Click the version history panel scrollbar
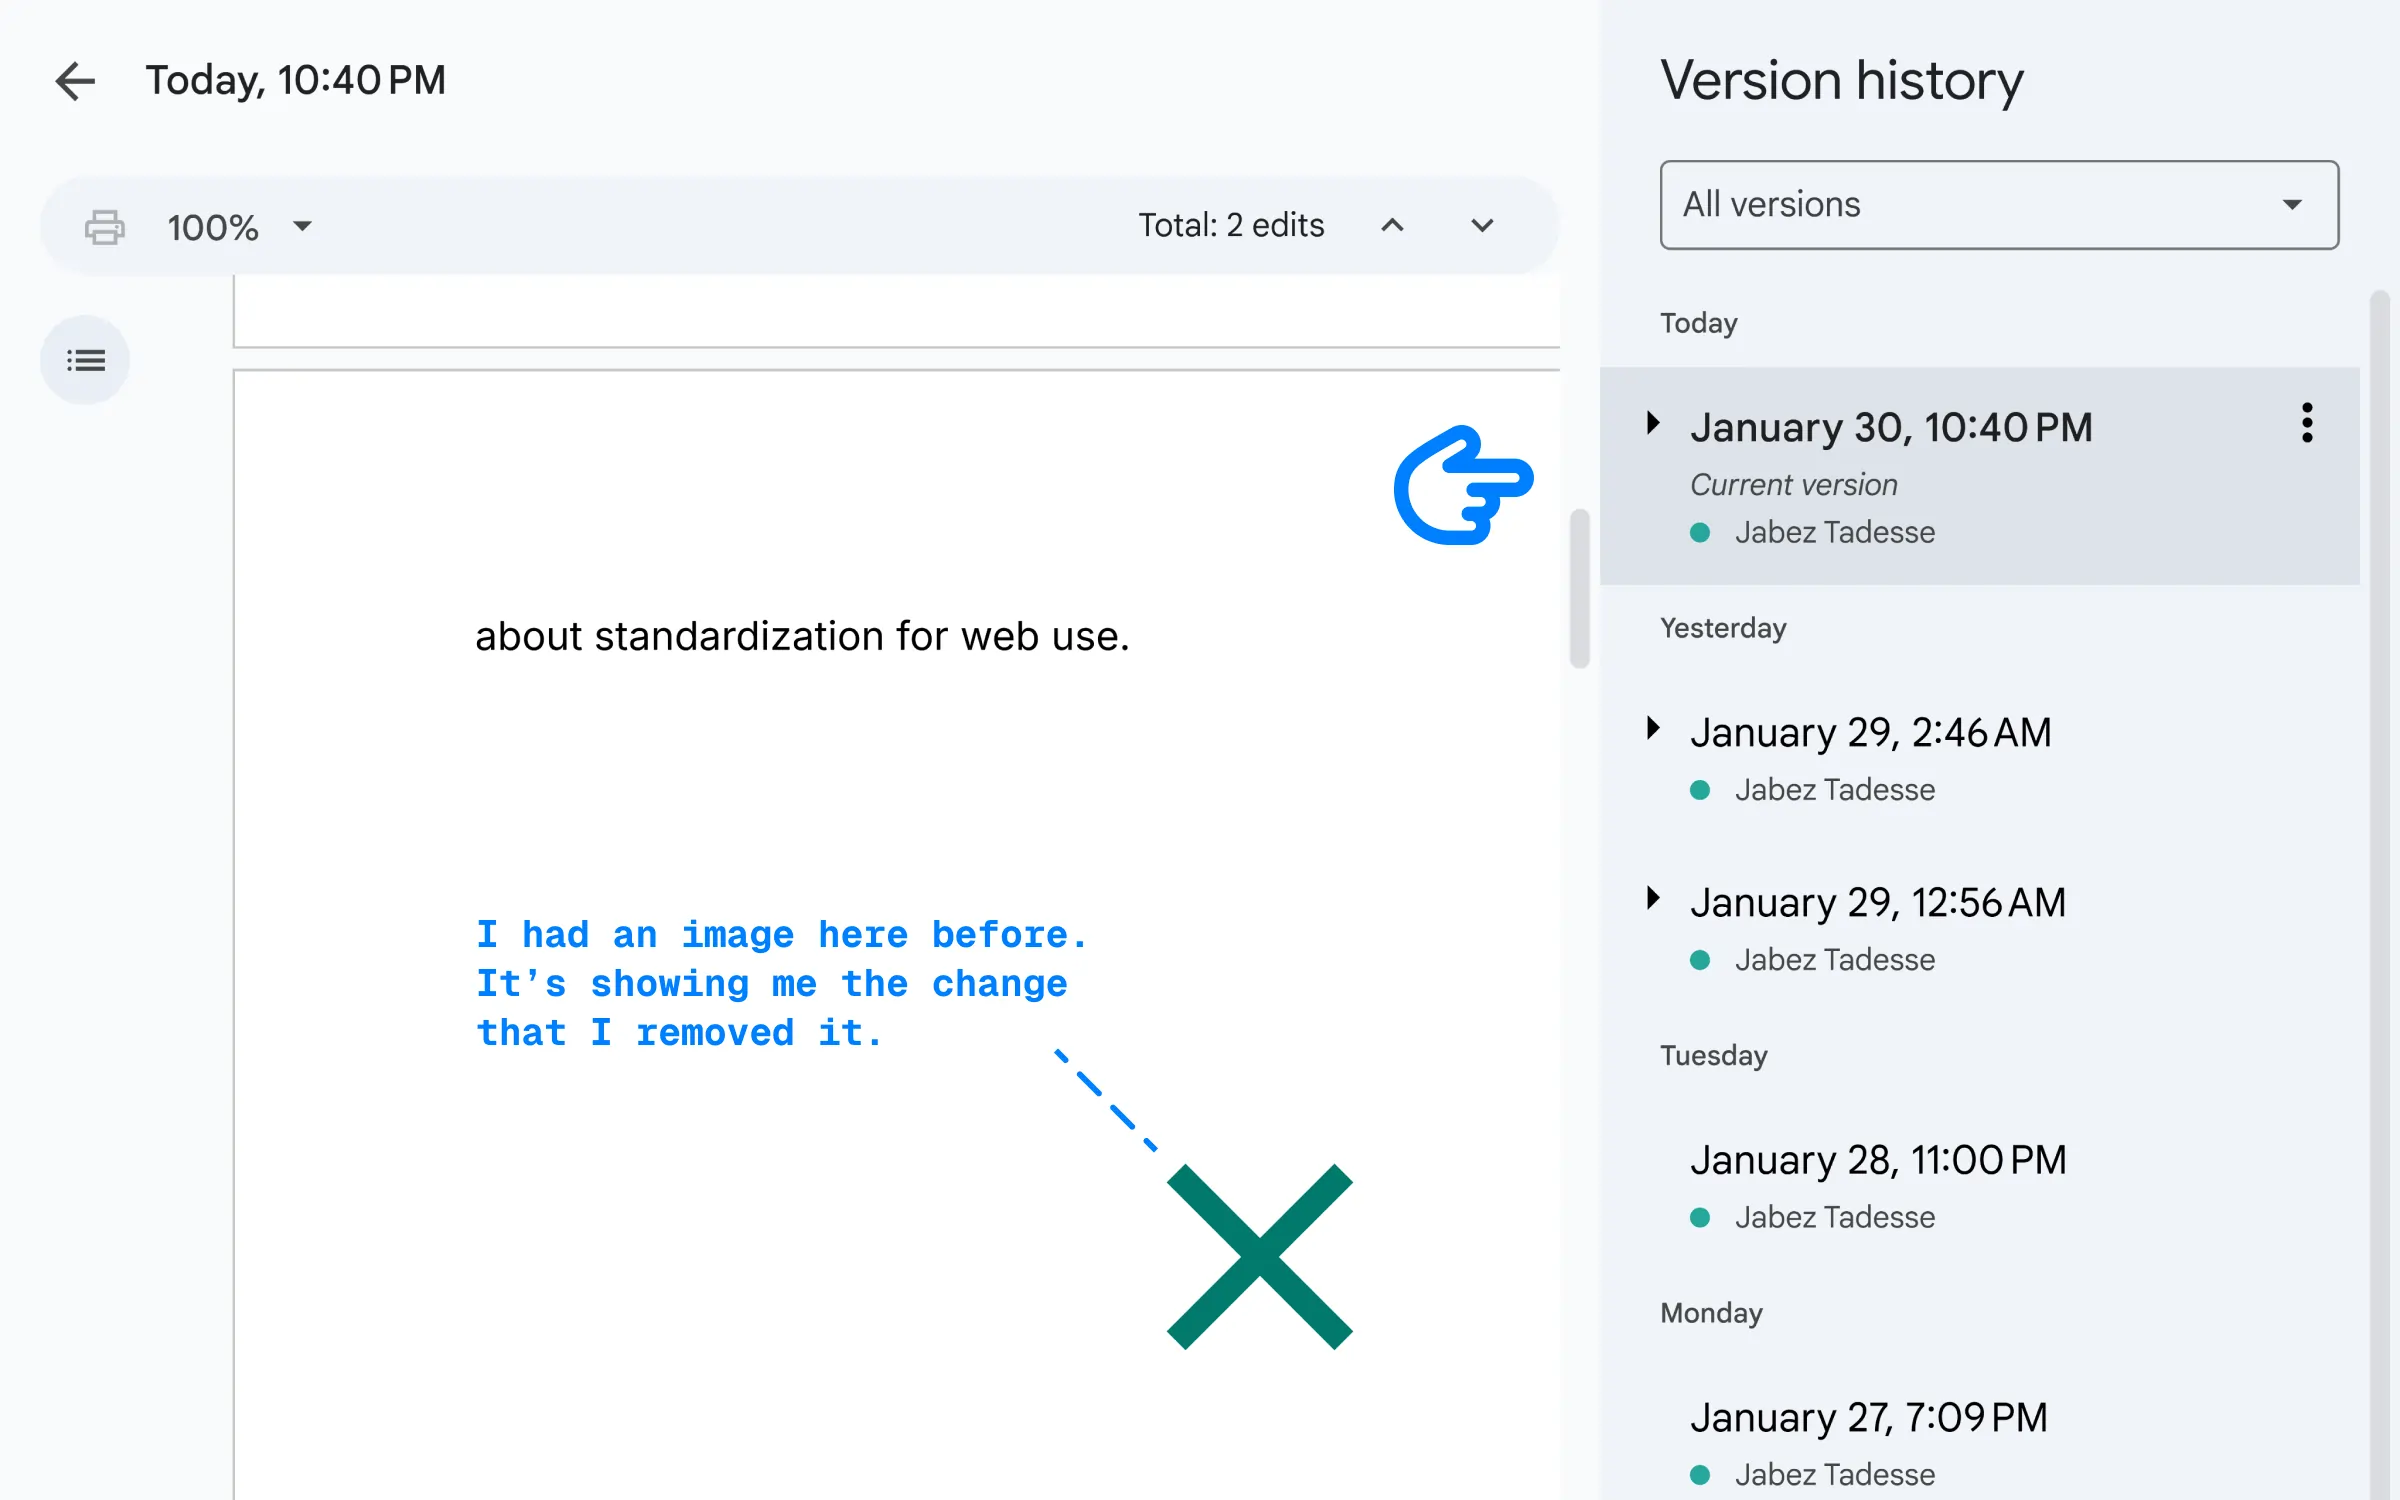 (2380, 895)
